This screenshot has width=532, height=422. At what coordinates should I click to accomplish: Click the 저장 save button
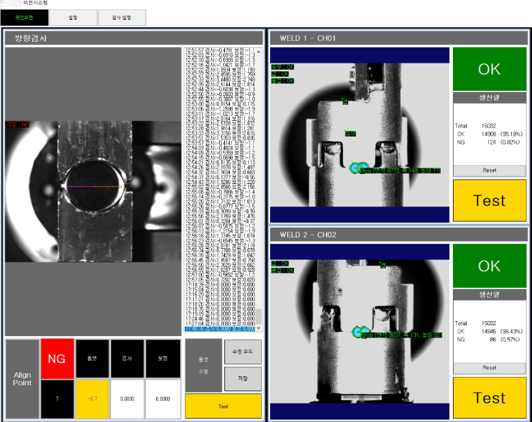point(243,379)
